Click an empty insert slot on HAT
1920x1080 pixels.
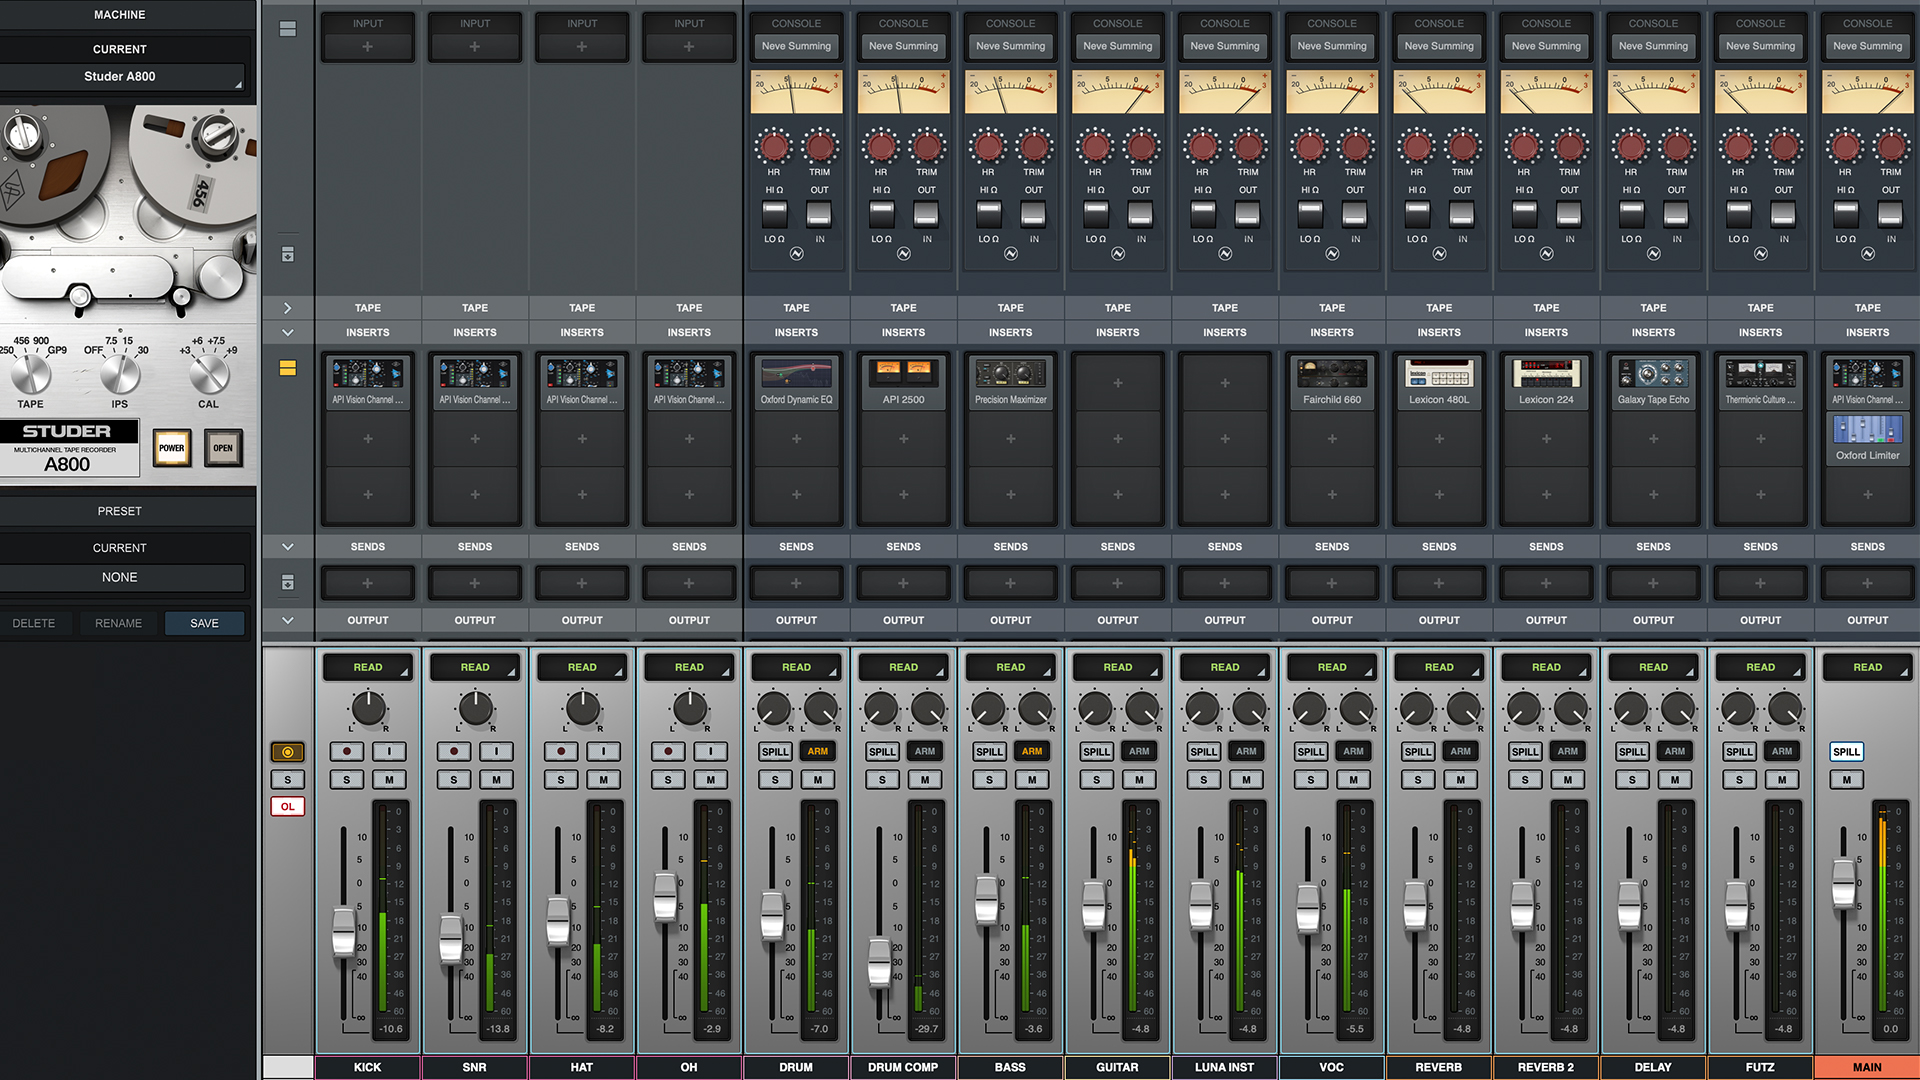(581, 438)
